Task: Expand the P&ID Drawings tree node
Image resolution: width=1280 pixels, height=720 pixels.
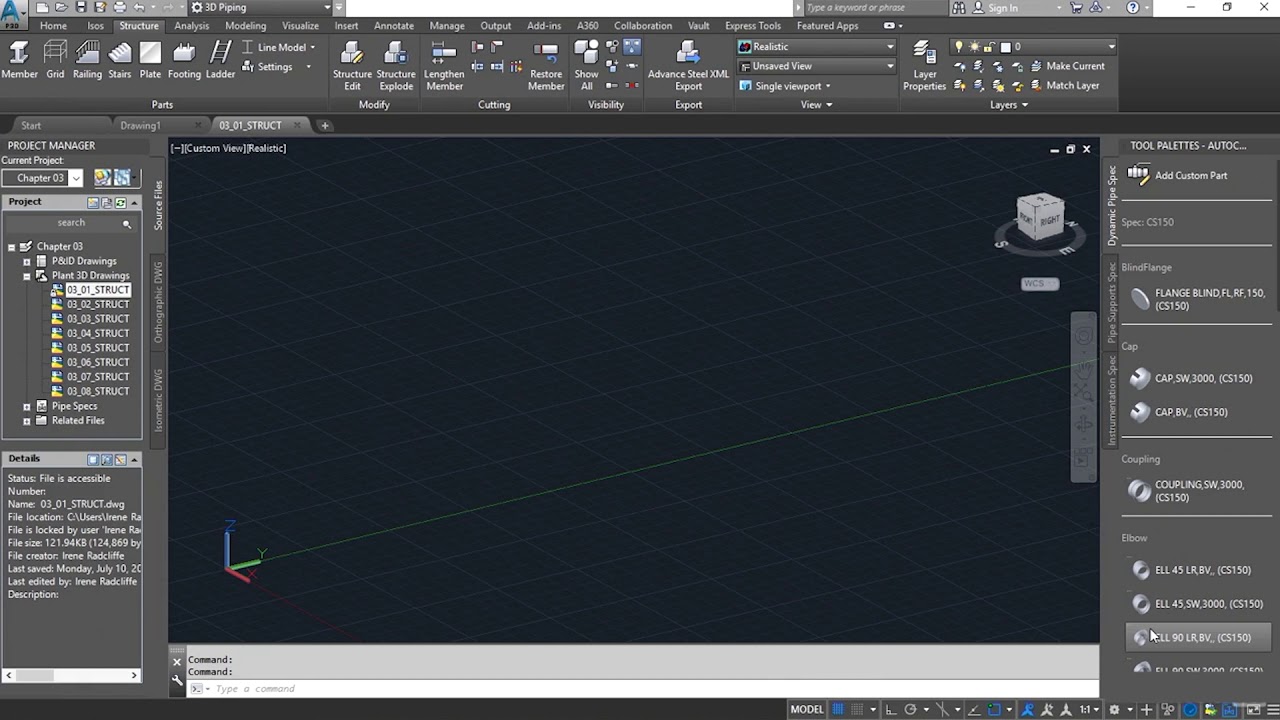Action: pyautogui.click(x=27, y=261)
